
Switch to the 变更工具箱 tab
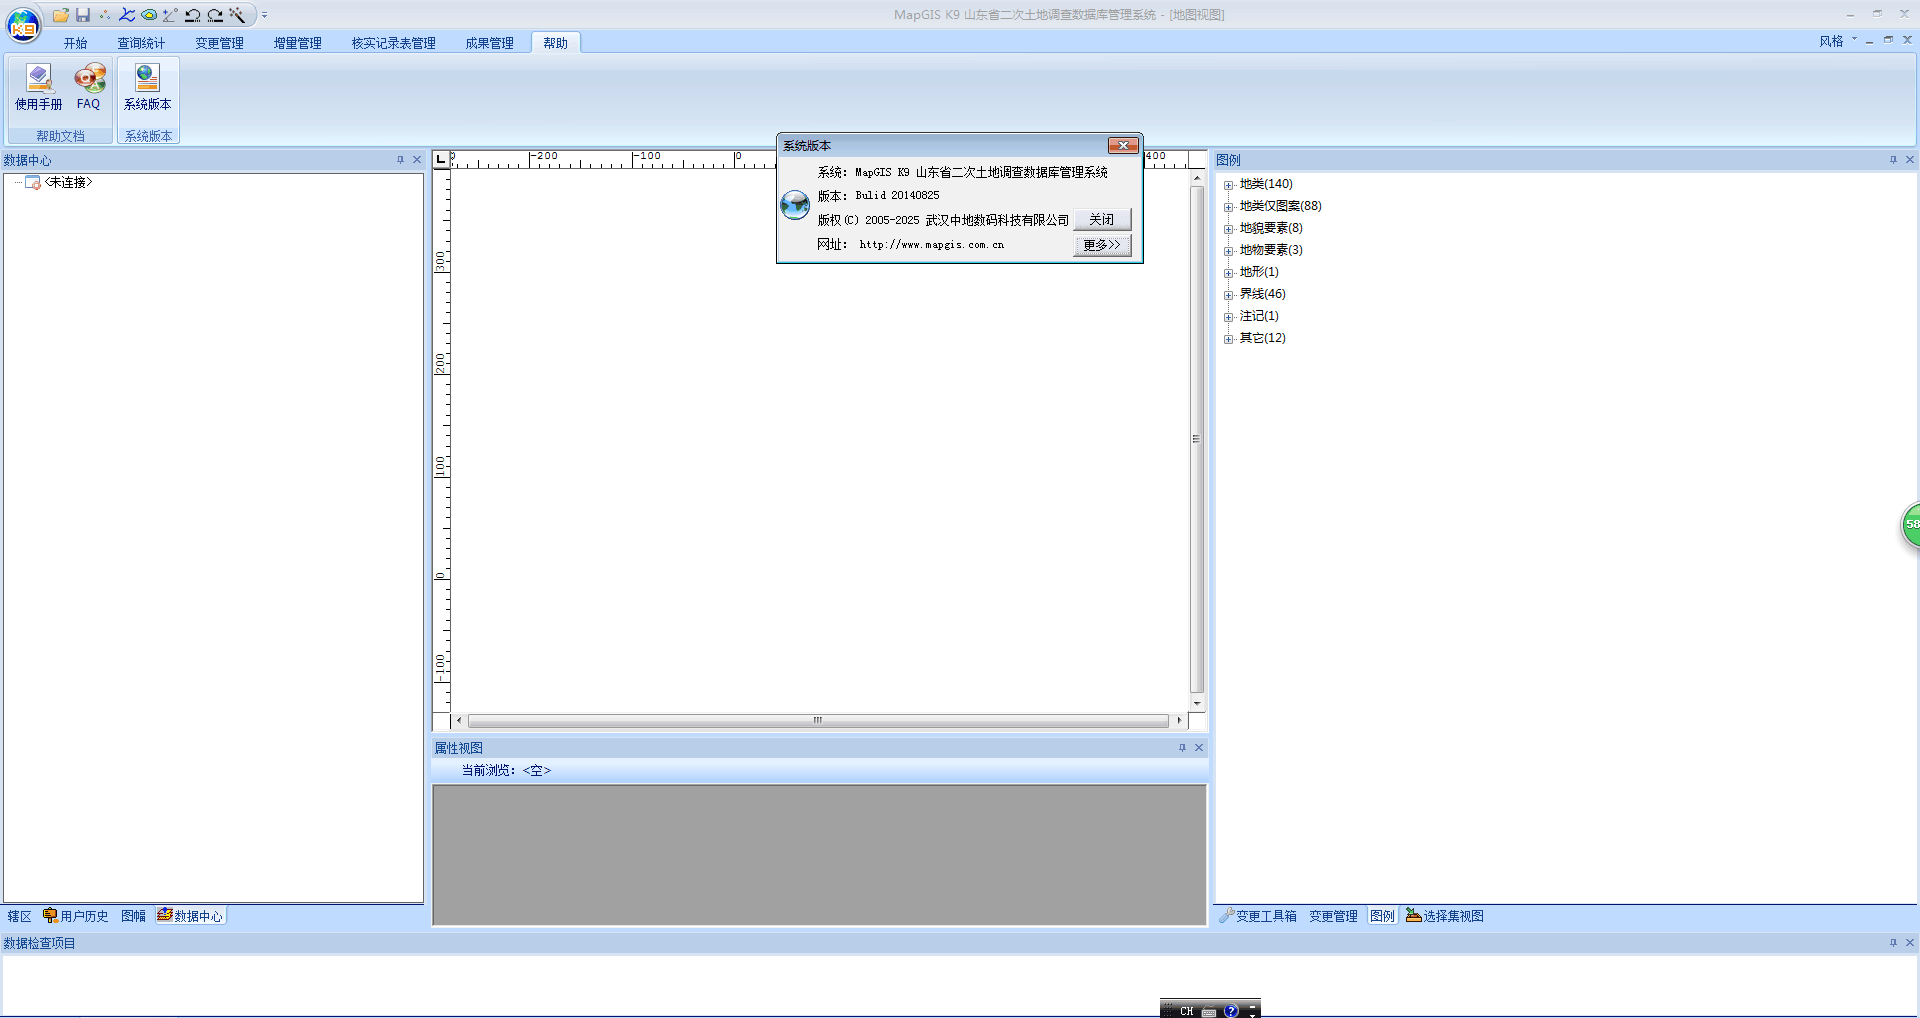[x=1258, y=916]
